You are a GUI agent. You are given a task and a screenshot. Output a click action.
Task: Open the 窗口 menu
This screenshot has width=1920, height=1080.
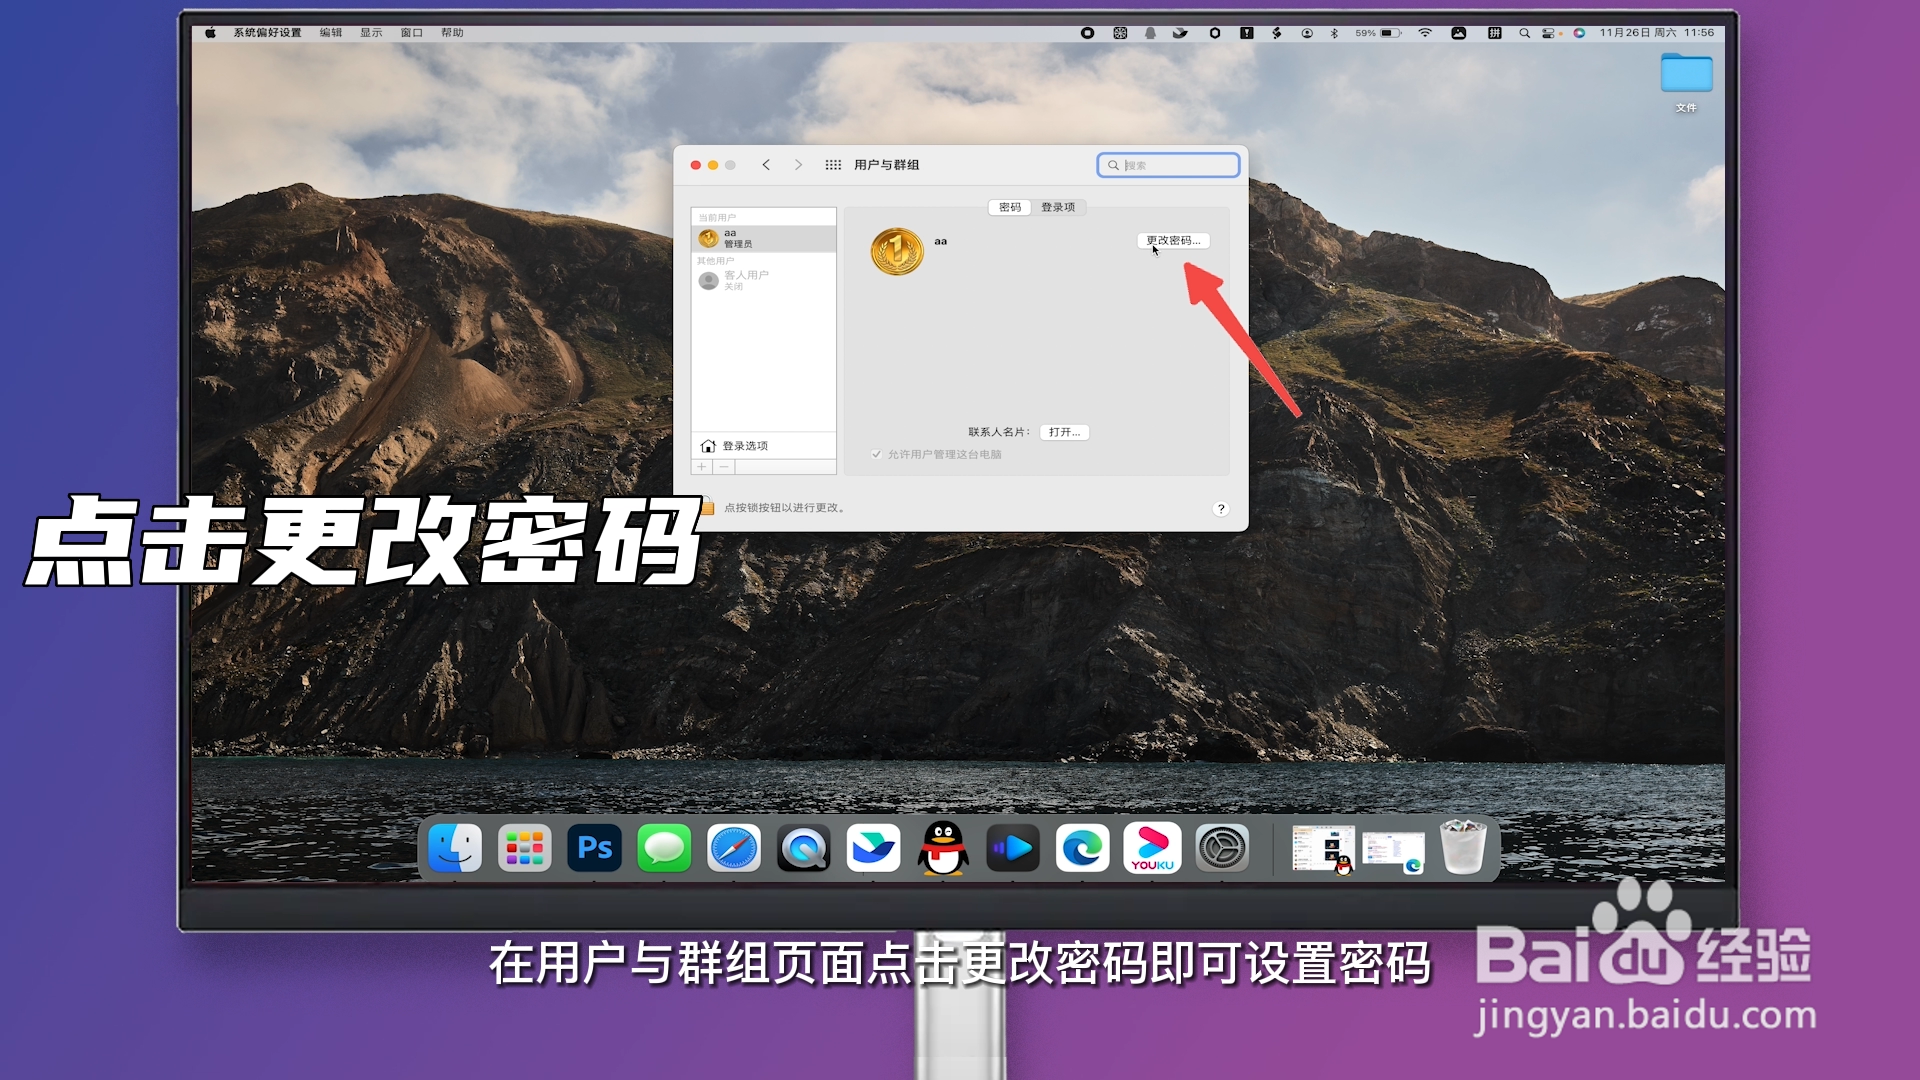point(412,33)
